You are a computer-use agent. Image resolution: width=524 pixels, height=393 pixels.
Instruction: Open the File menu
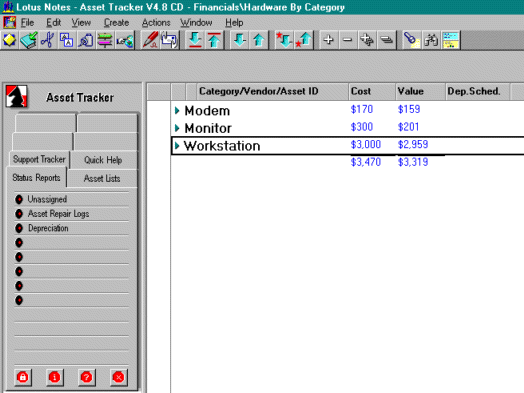(x=27, y=22)
